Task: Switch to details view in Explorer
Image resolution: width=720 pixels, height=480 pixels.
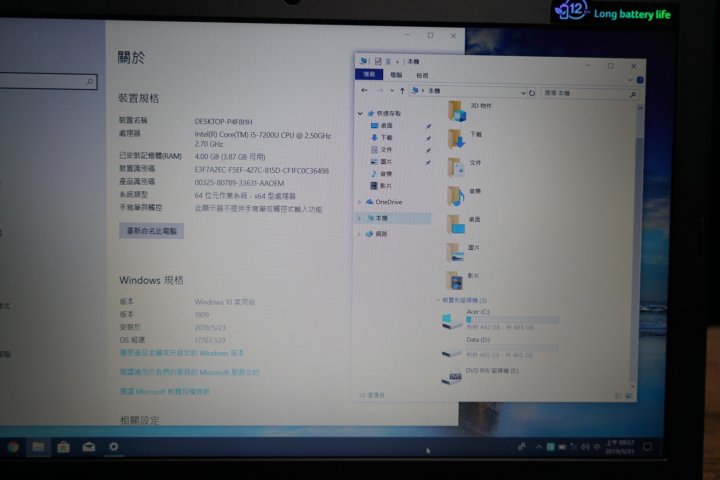Action: [x=618, y=395]
